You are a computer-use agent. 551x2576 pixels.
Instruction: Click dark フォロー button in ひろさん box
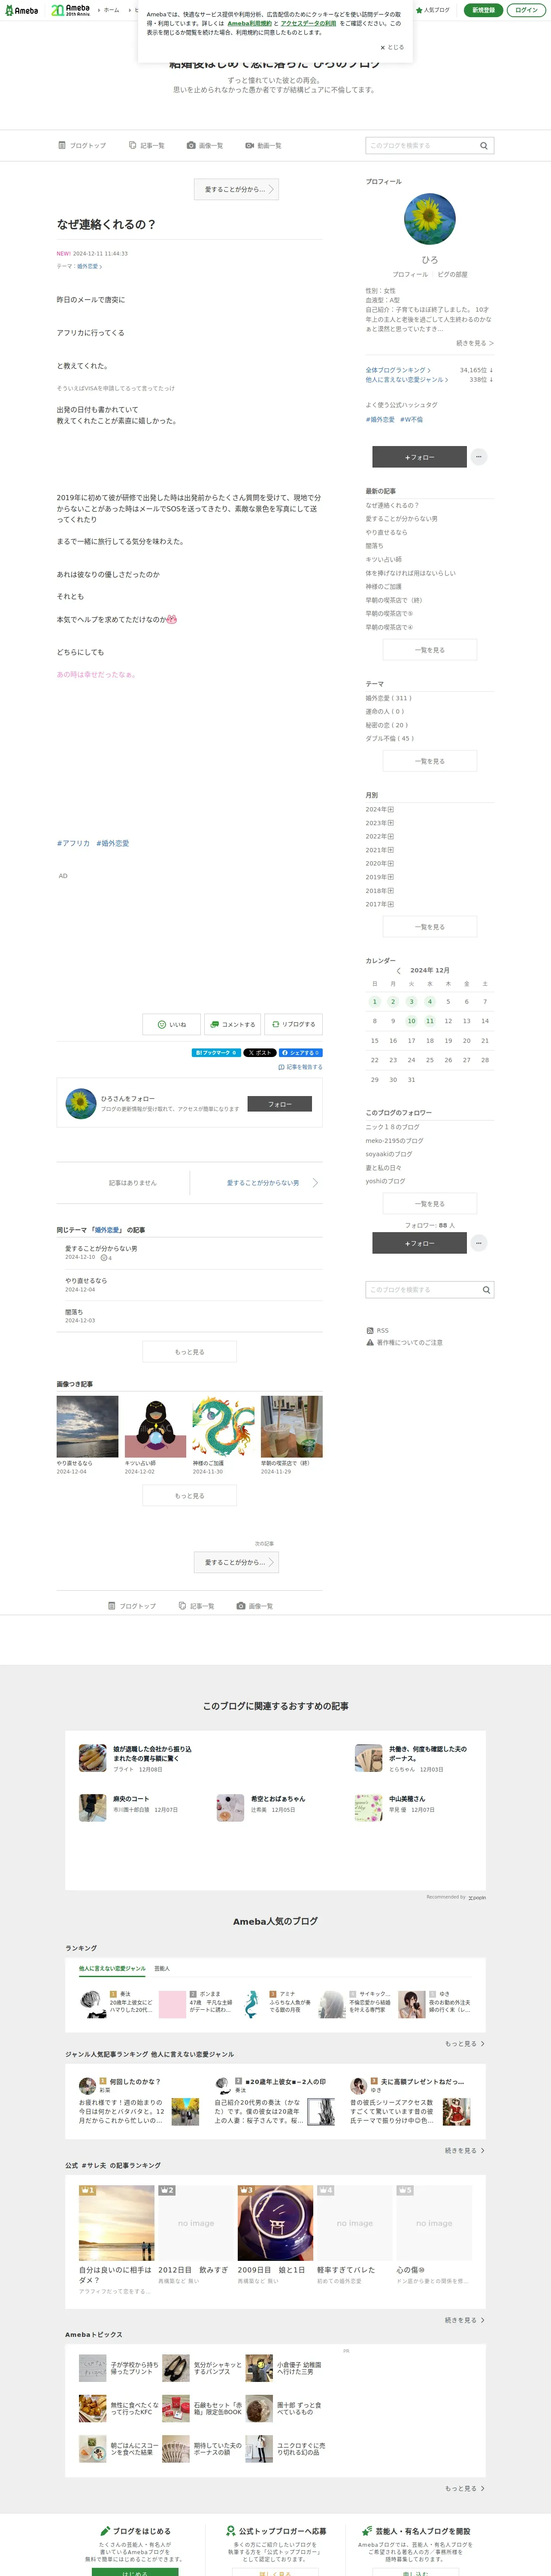tap(279, 1104)
